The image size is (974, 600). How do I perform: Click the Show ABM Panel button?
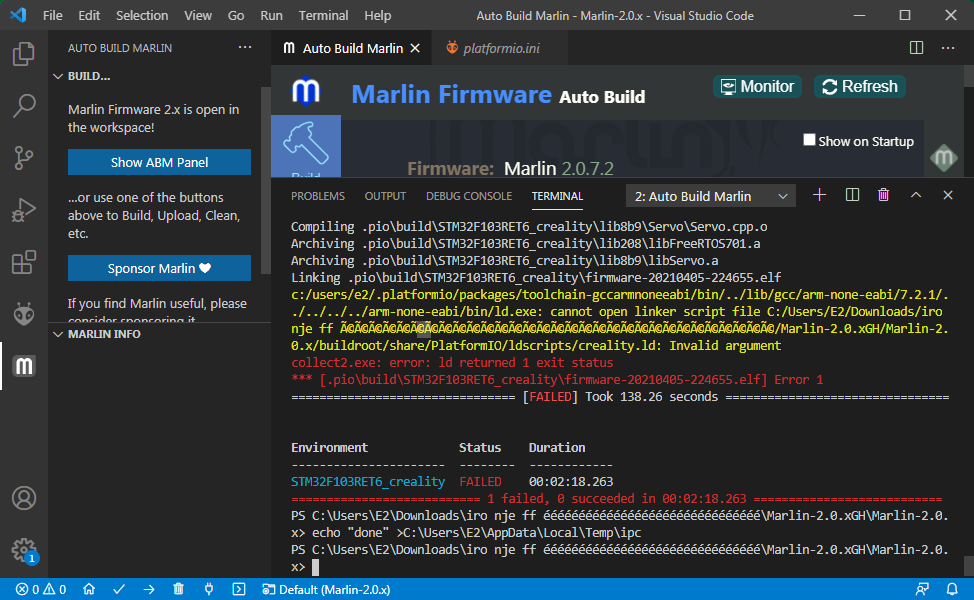click(159, 162)
